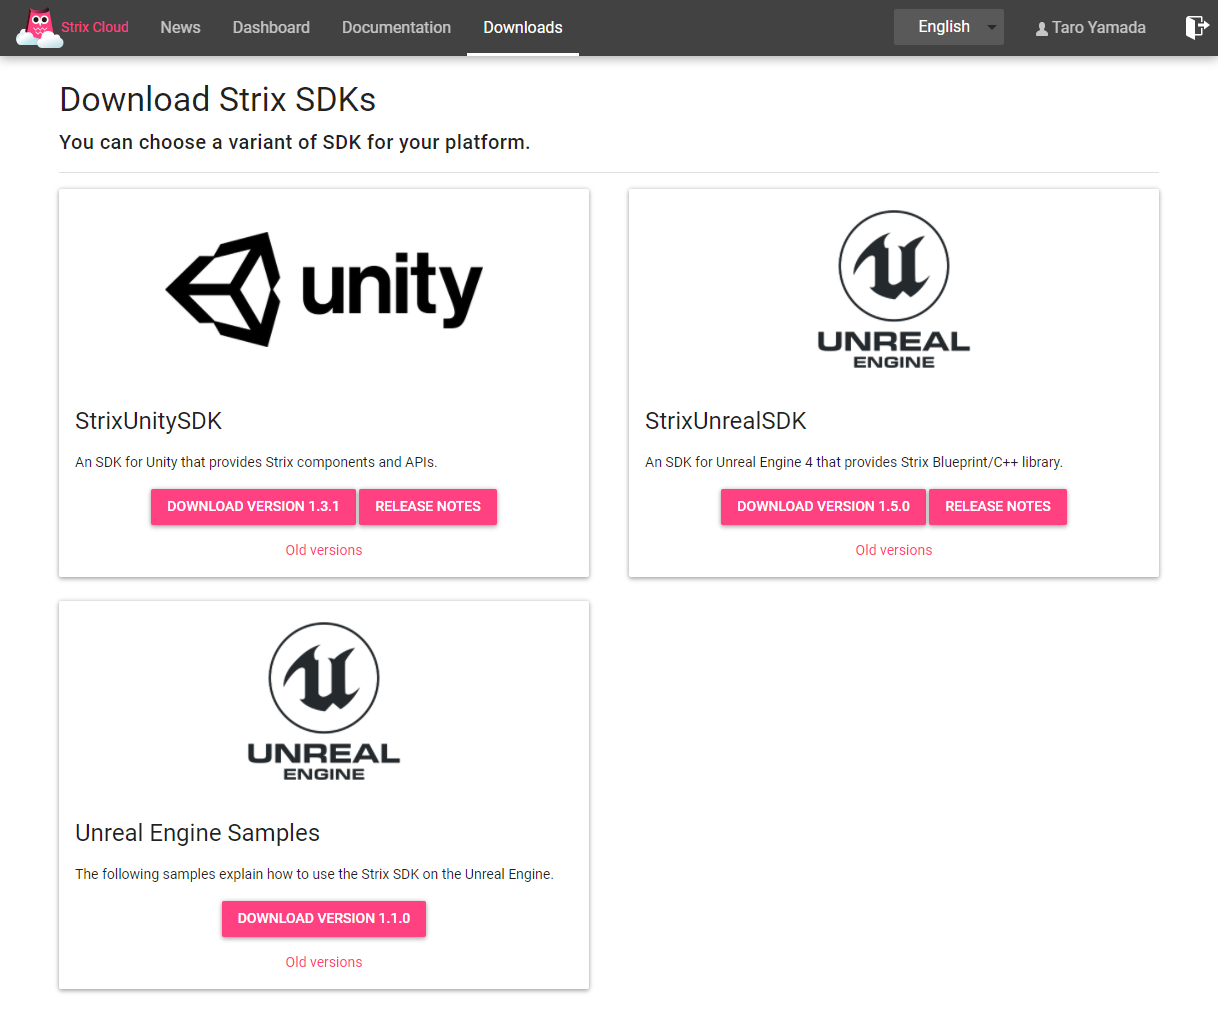Click the Unreal Engine logo on StrixUnrealSDK card

893,289
